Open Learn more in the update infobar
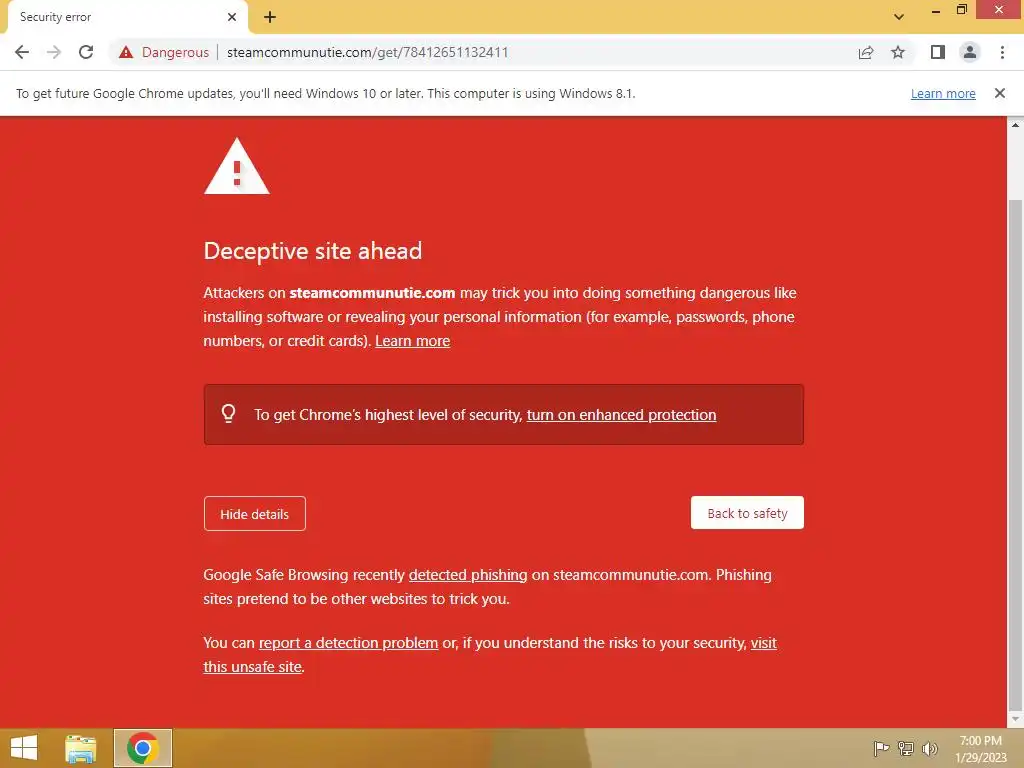This screenshot has height=768, width=1024. 943,93
